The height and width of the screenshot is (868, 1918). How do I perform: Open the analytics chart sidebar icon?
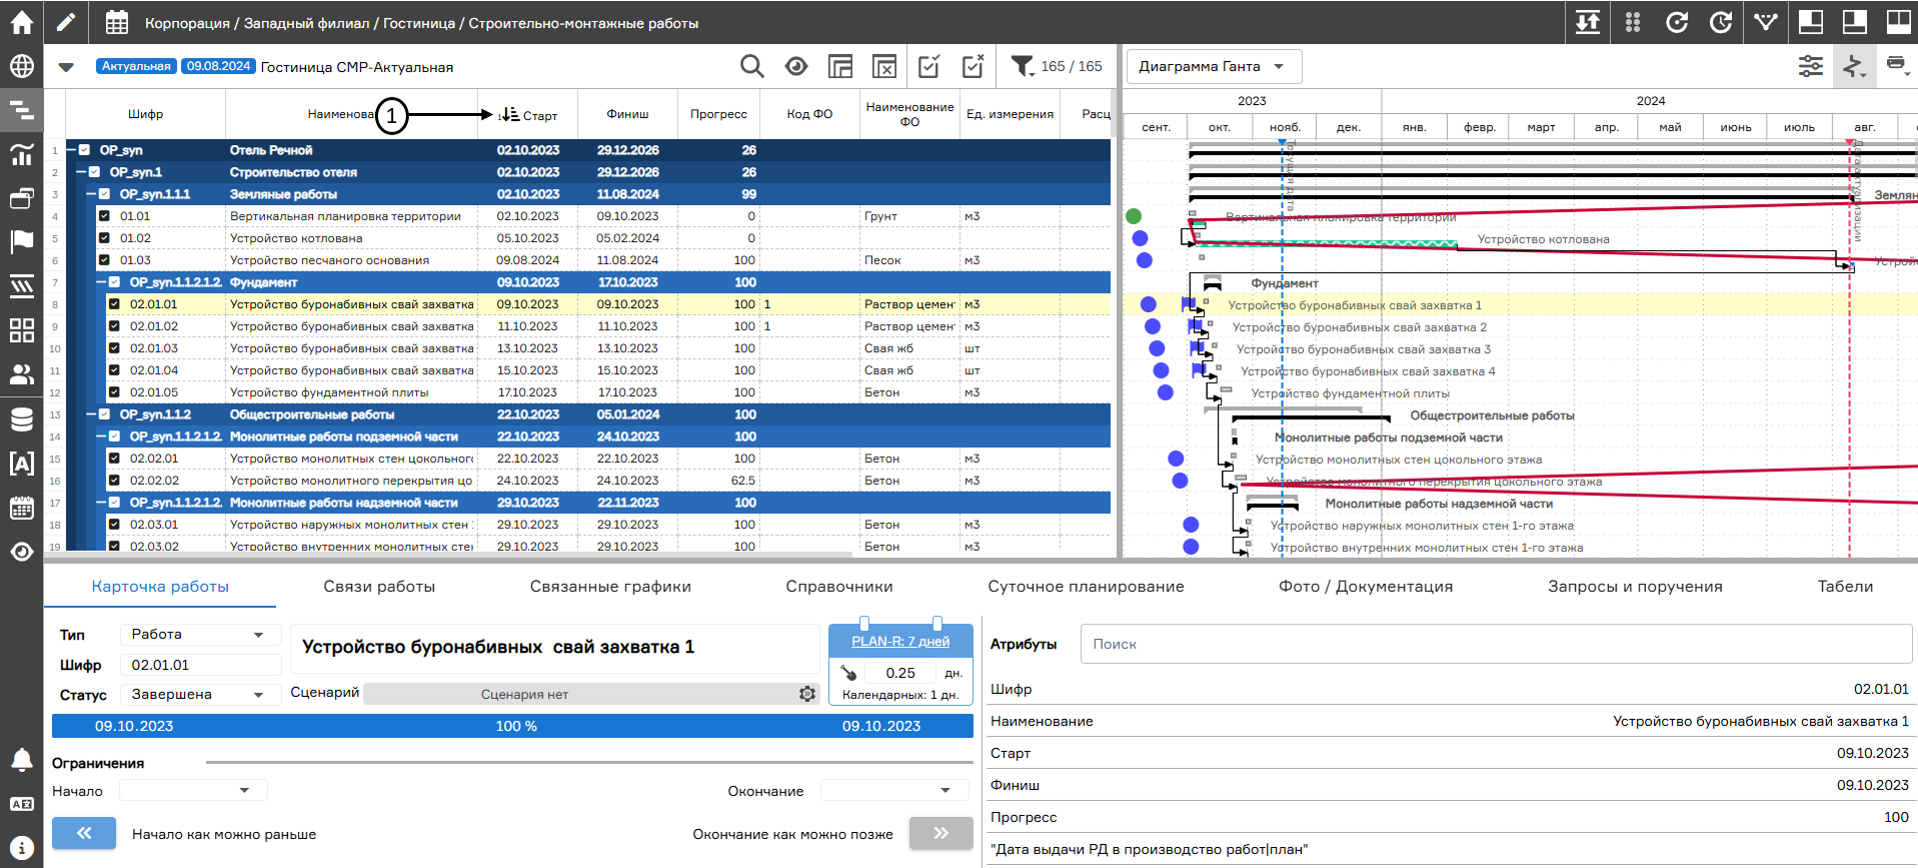[21, 154]
